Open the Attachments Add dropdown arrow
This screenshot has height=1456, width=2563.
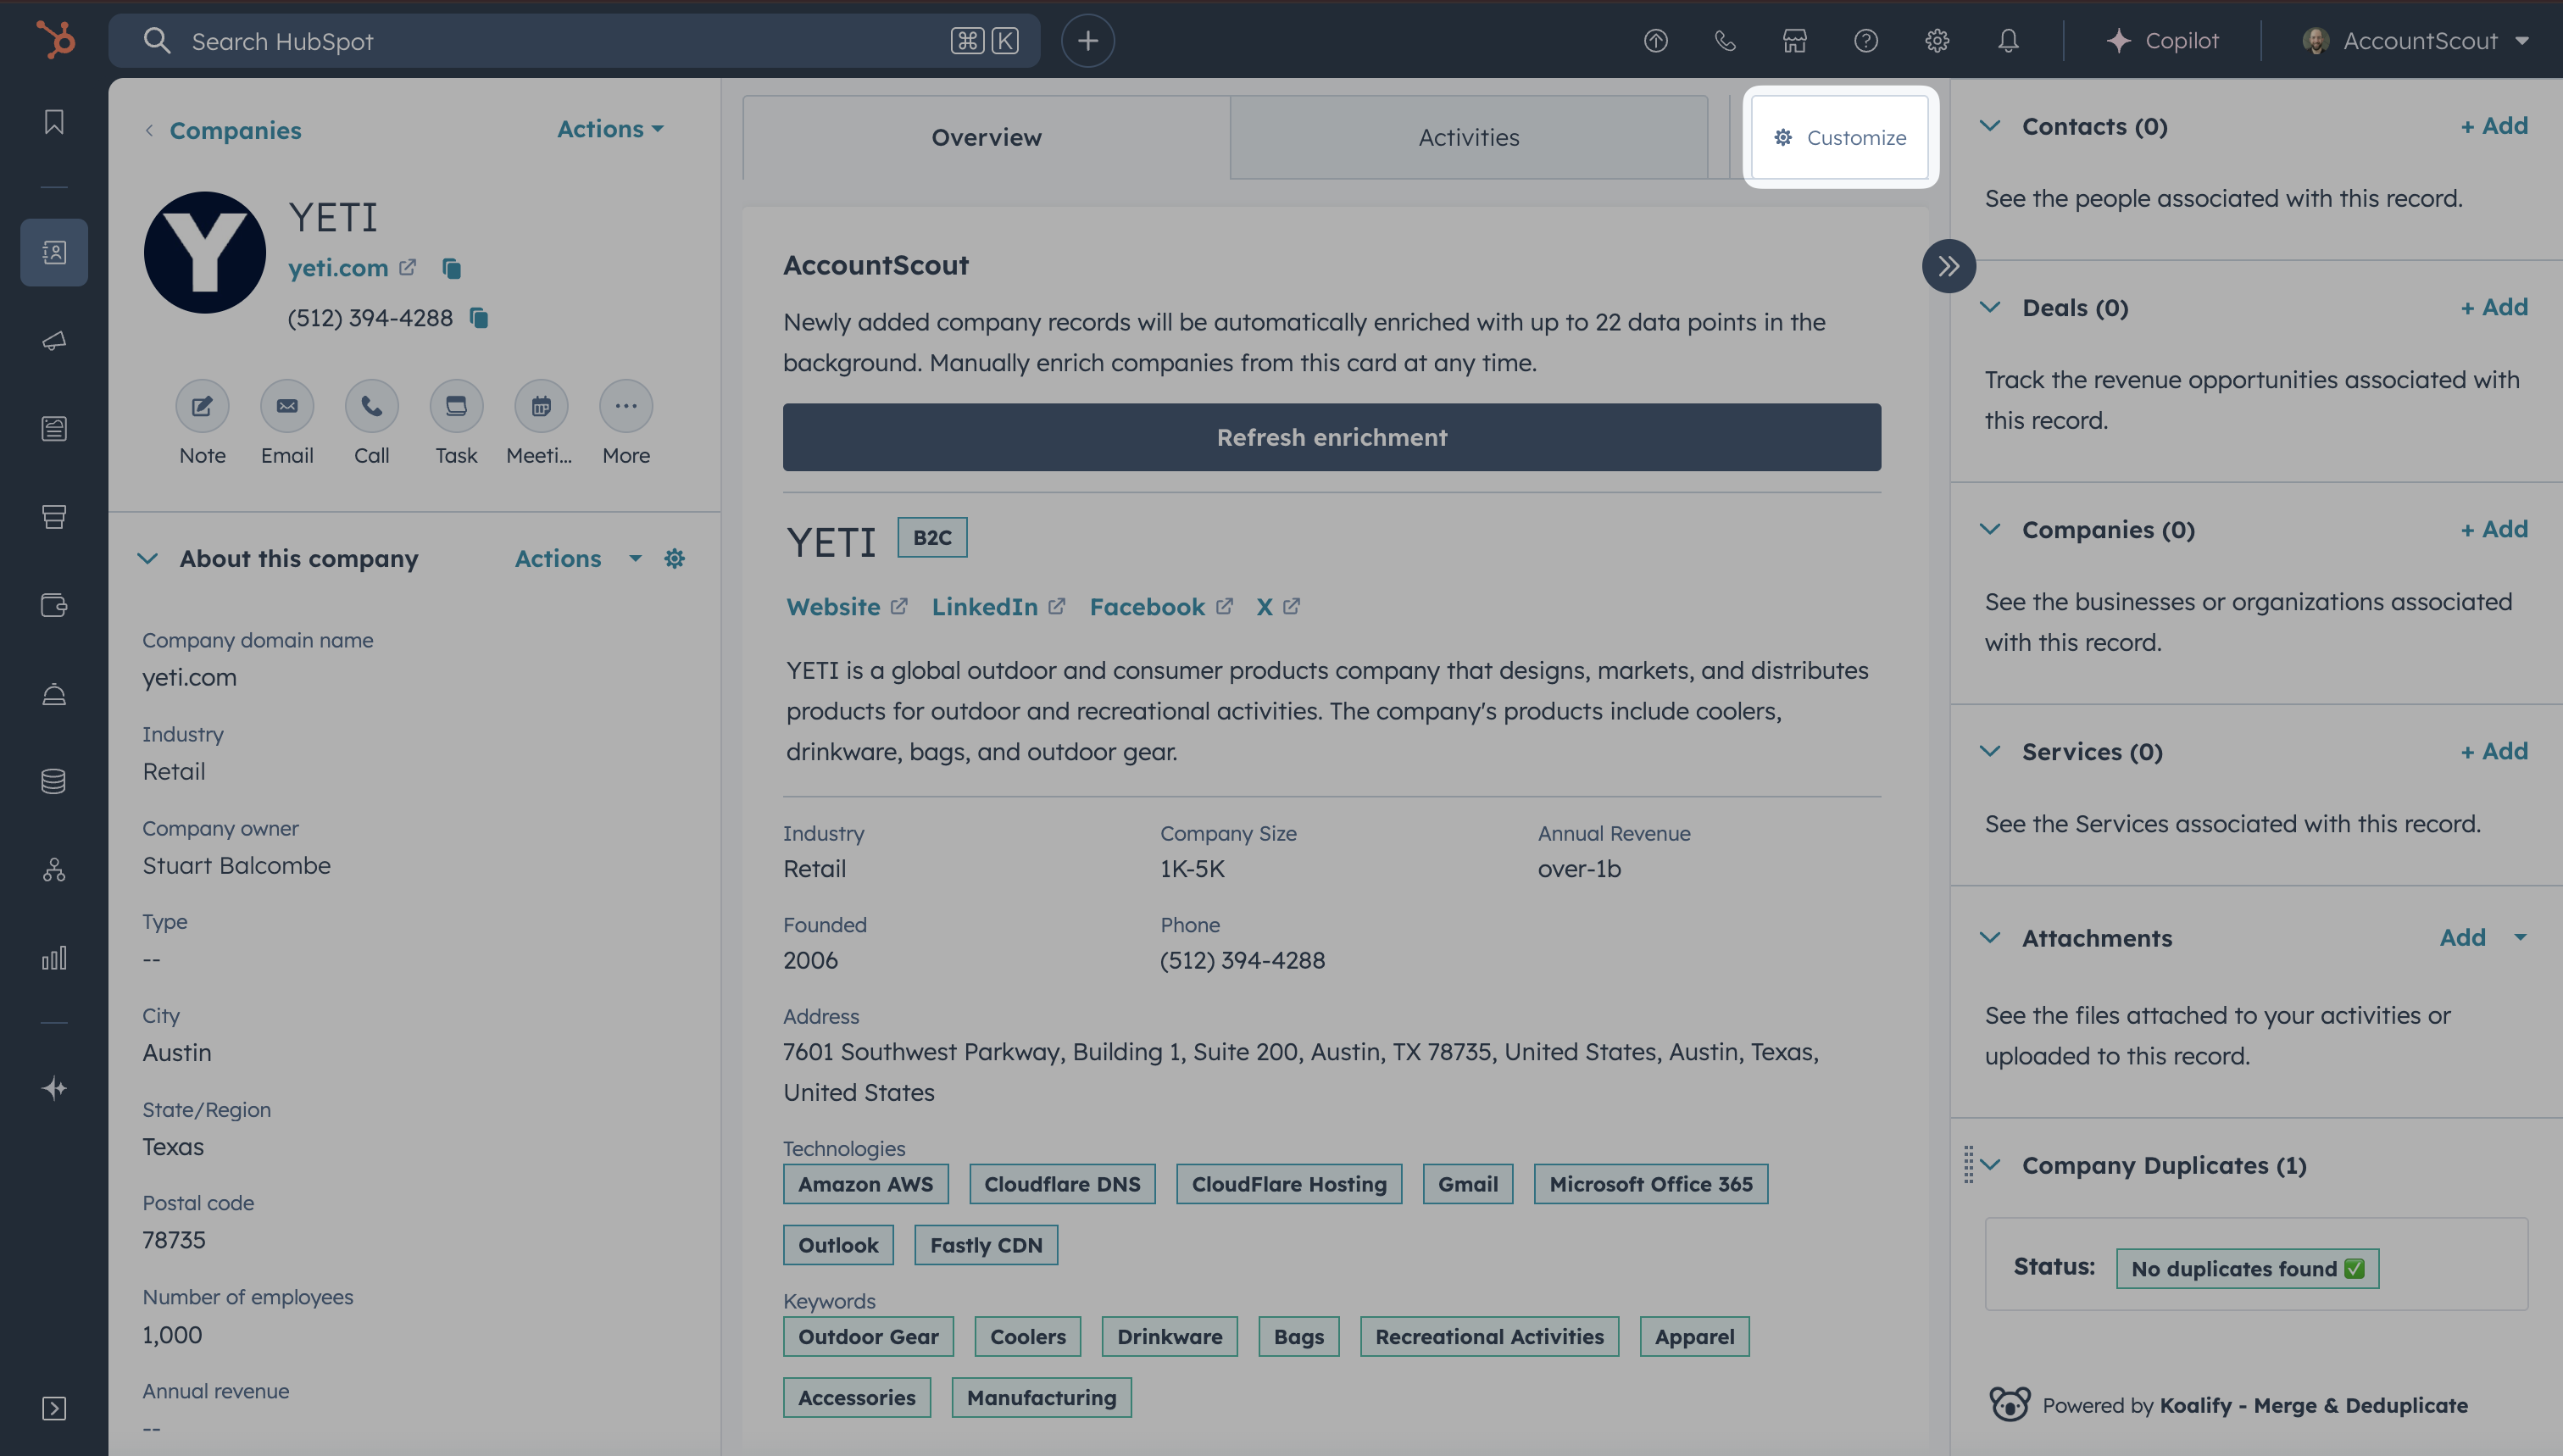[x=2520, y=937]
